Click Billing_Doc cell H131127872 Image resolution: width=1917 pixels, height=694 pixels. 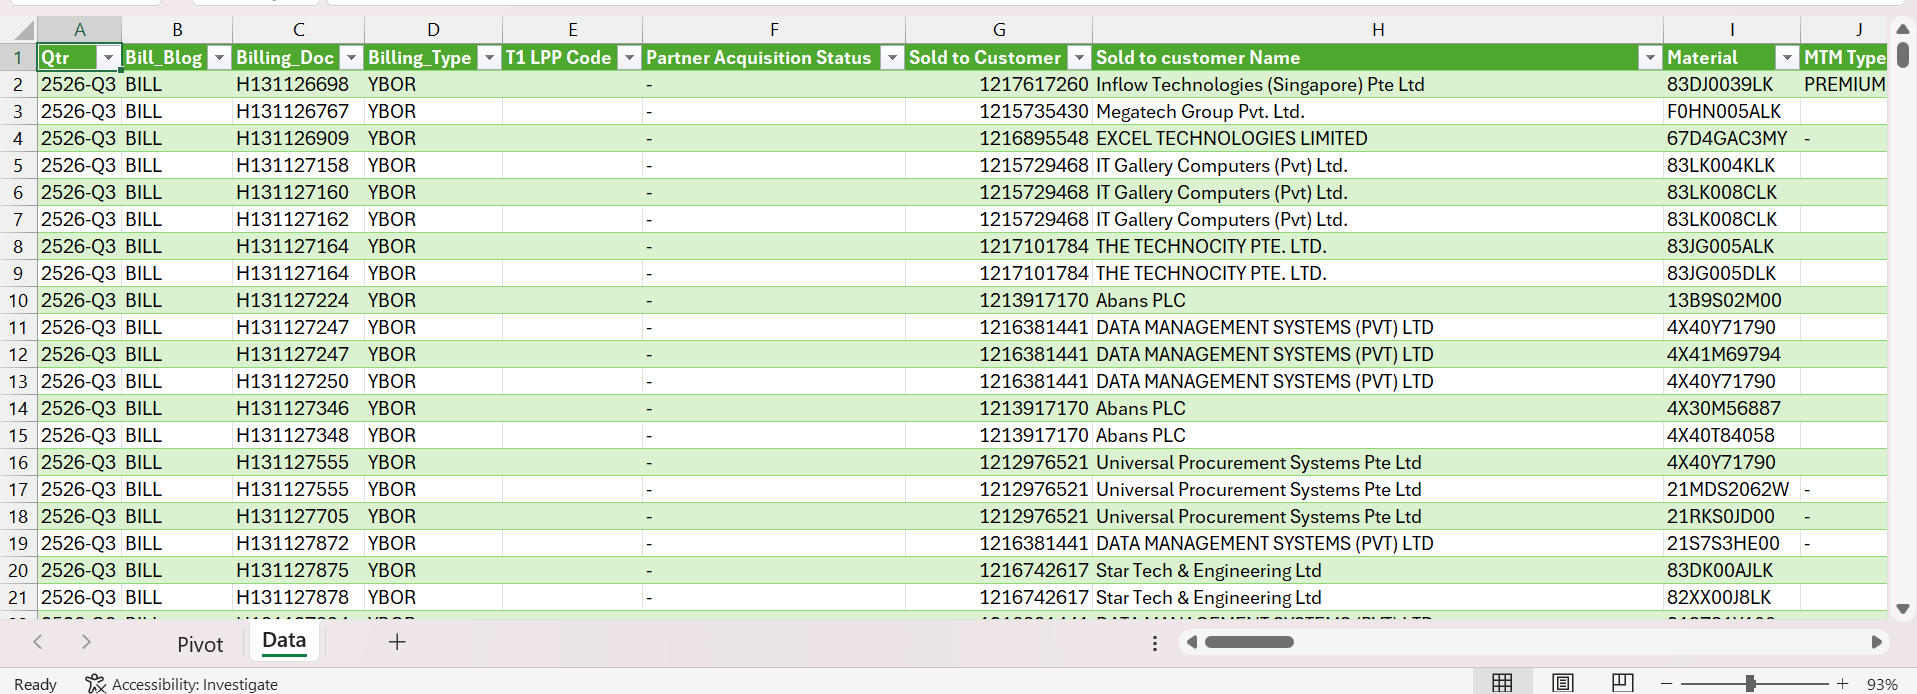[298, 544]
